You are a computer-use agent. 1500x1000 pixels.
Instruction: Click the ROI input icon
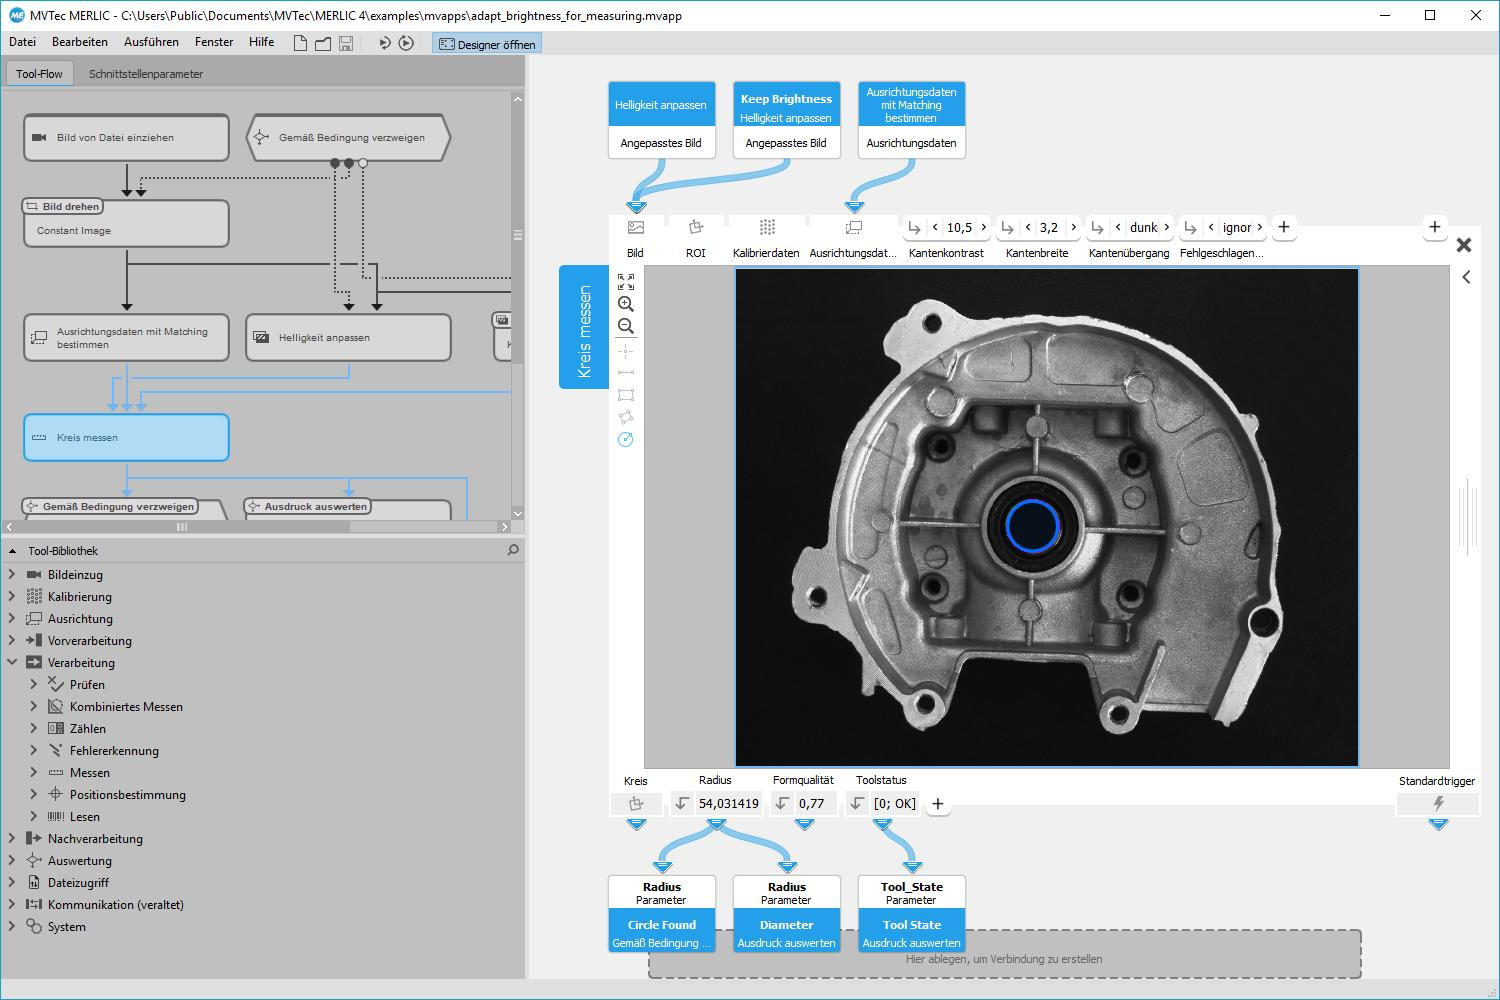(x=696, y=228)
